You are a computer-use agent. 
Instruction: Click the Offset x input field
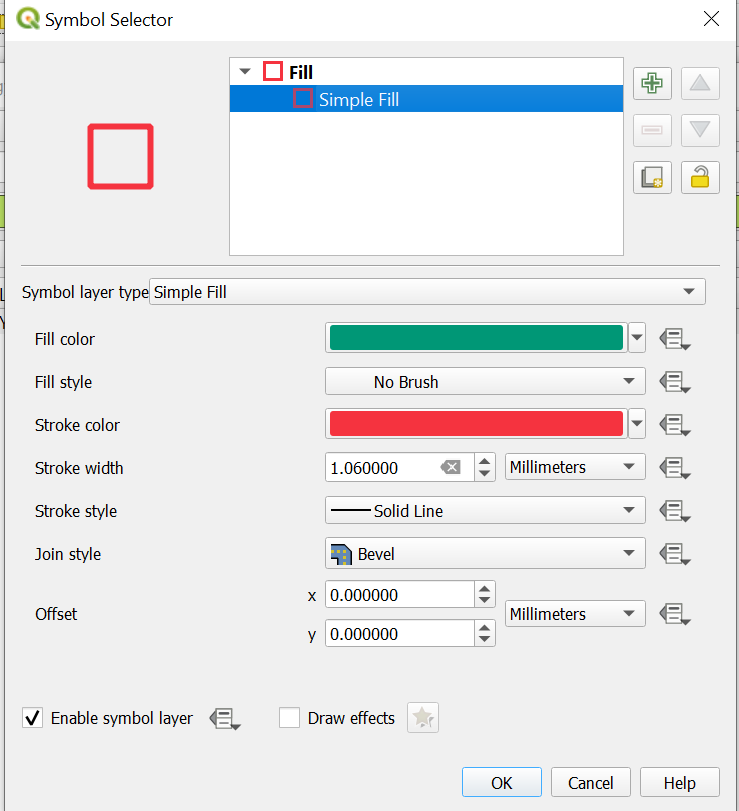(x=399, y=595)
